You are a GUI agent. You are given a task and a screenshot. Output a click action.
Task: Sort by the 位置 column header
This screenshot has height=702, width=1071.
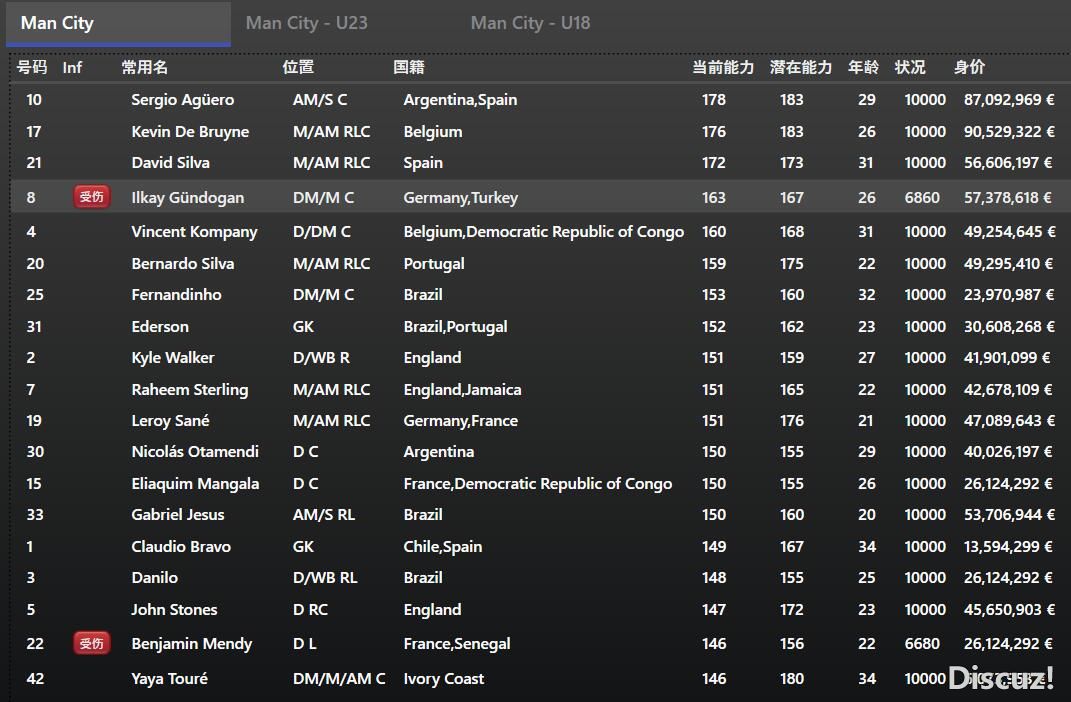point(298,67)
